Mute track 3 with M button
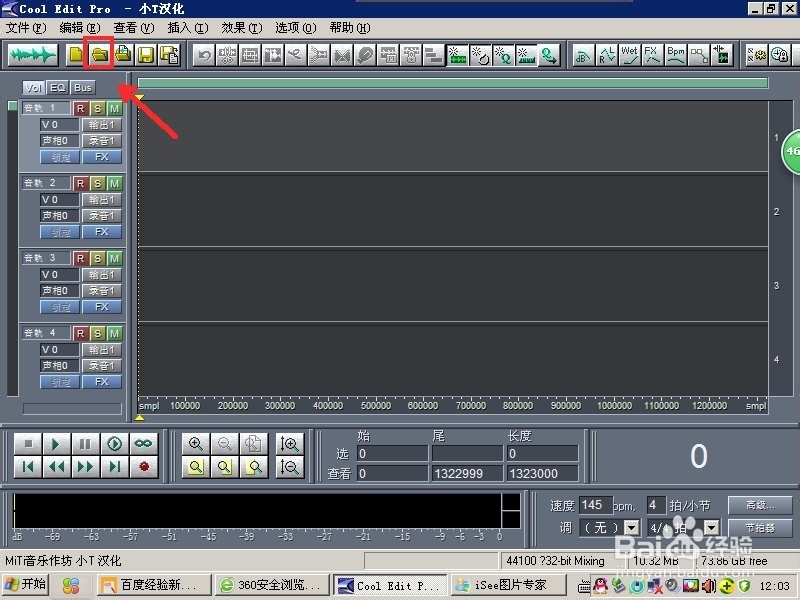Screen dimensions: 800x600 [114, 258]
